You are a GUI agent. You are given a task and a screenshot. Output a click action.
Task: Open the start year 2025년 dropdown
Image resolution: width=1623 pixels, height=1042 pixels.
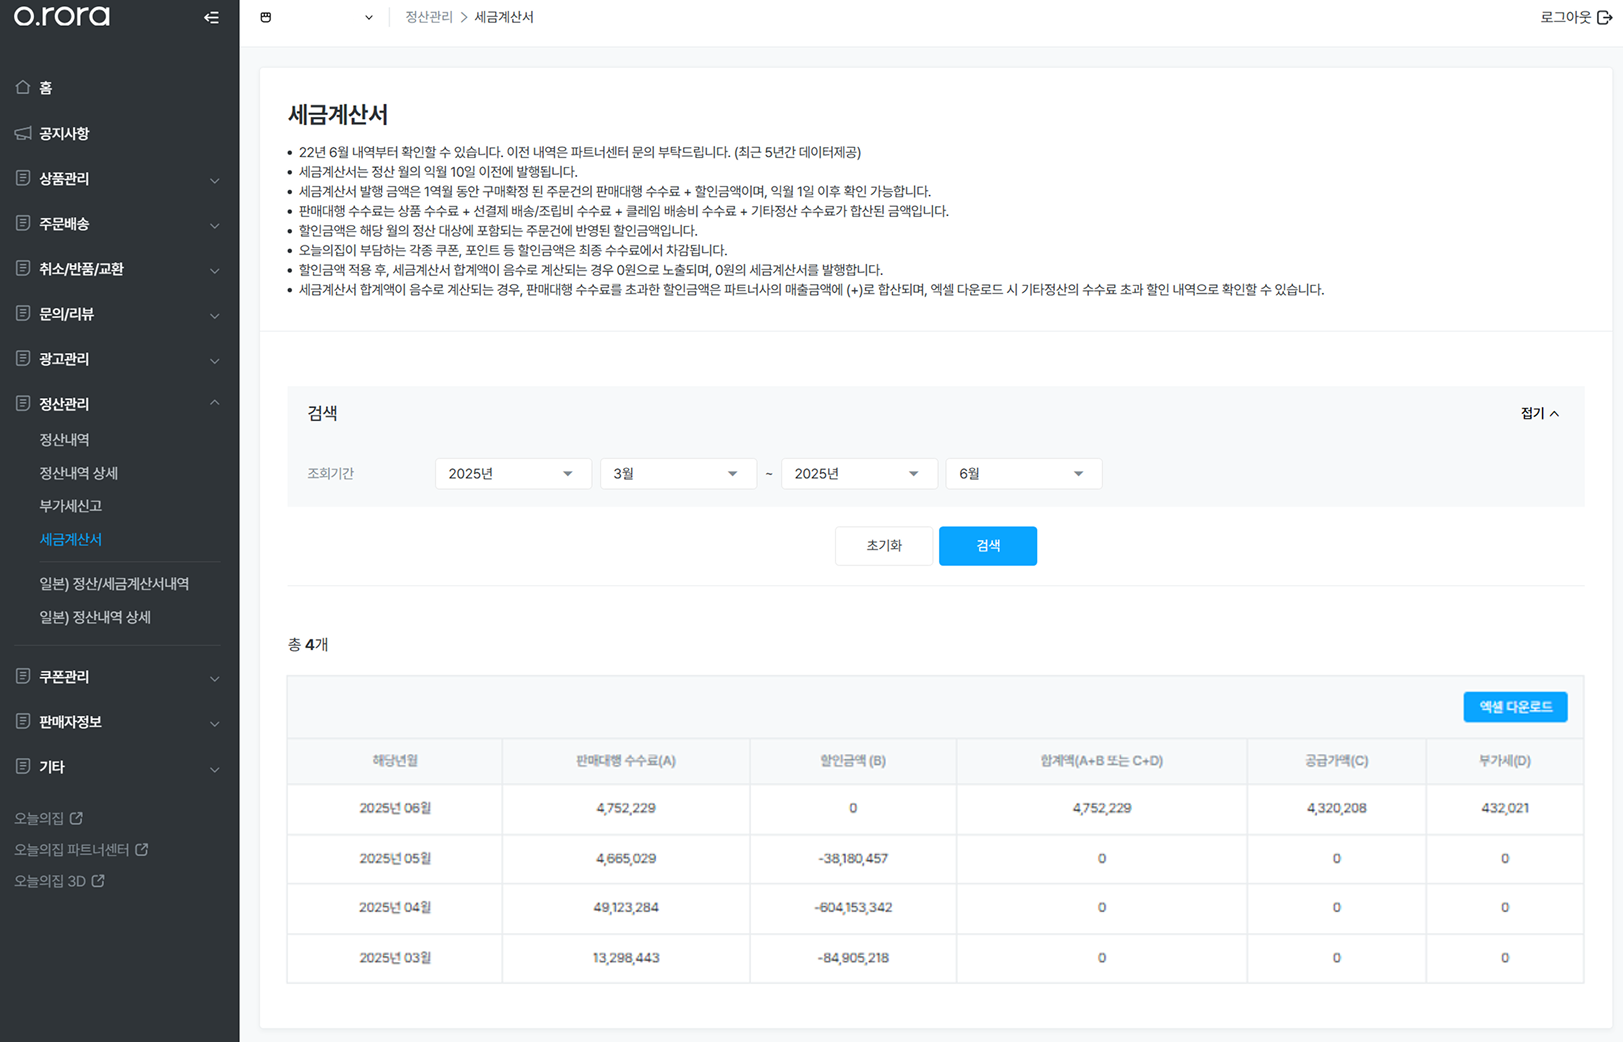click(513, 473)
